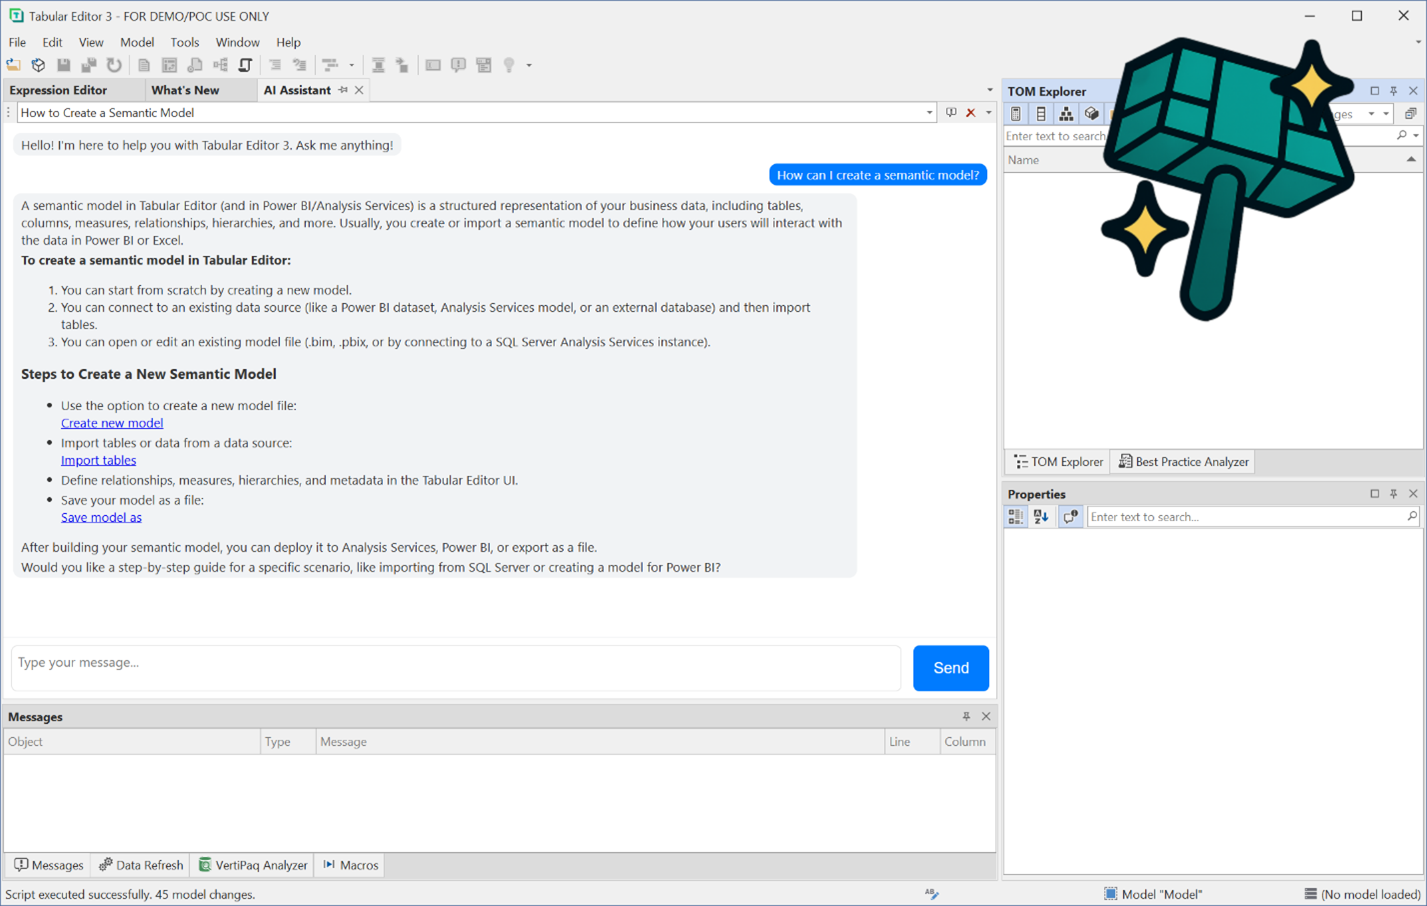Click the Create new model link
Image resolution: width=1427 pixels, height=906 pixels.
(111, 422)
